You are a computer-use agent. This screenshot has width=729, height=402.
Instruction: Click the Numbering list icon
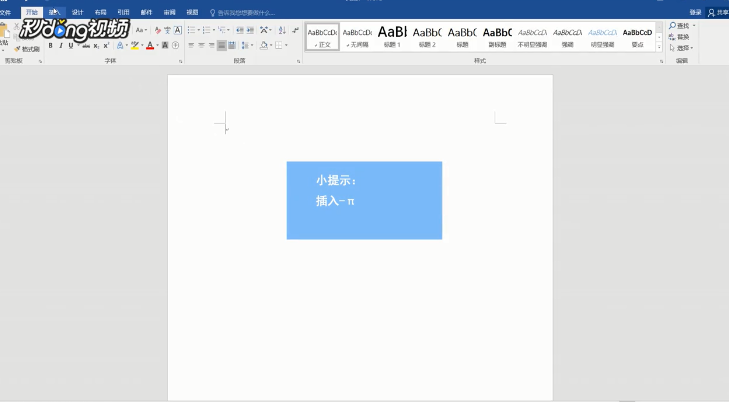pyautogui.click(x=206, y=30)
